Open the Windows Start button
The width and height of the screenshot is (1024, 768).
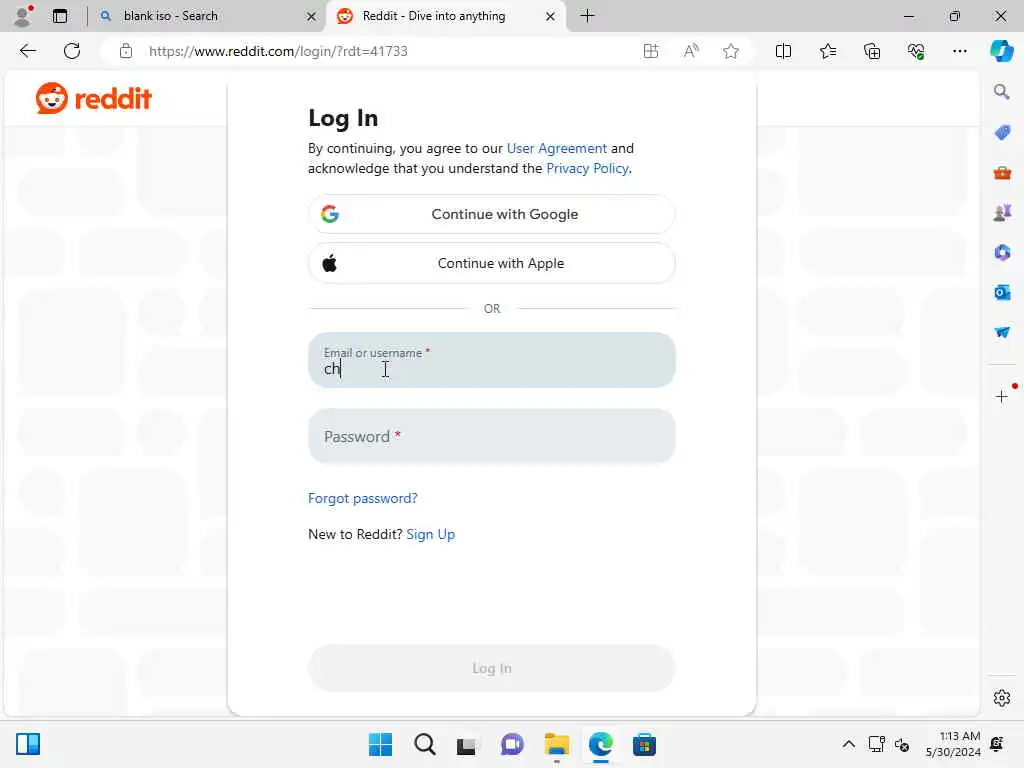pyautogui.click(x=380, y=744)
